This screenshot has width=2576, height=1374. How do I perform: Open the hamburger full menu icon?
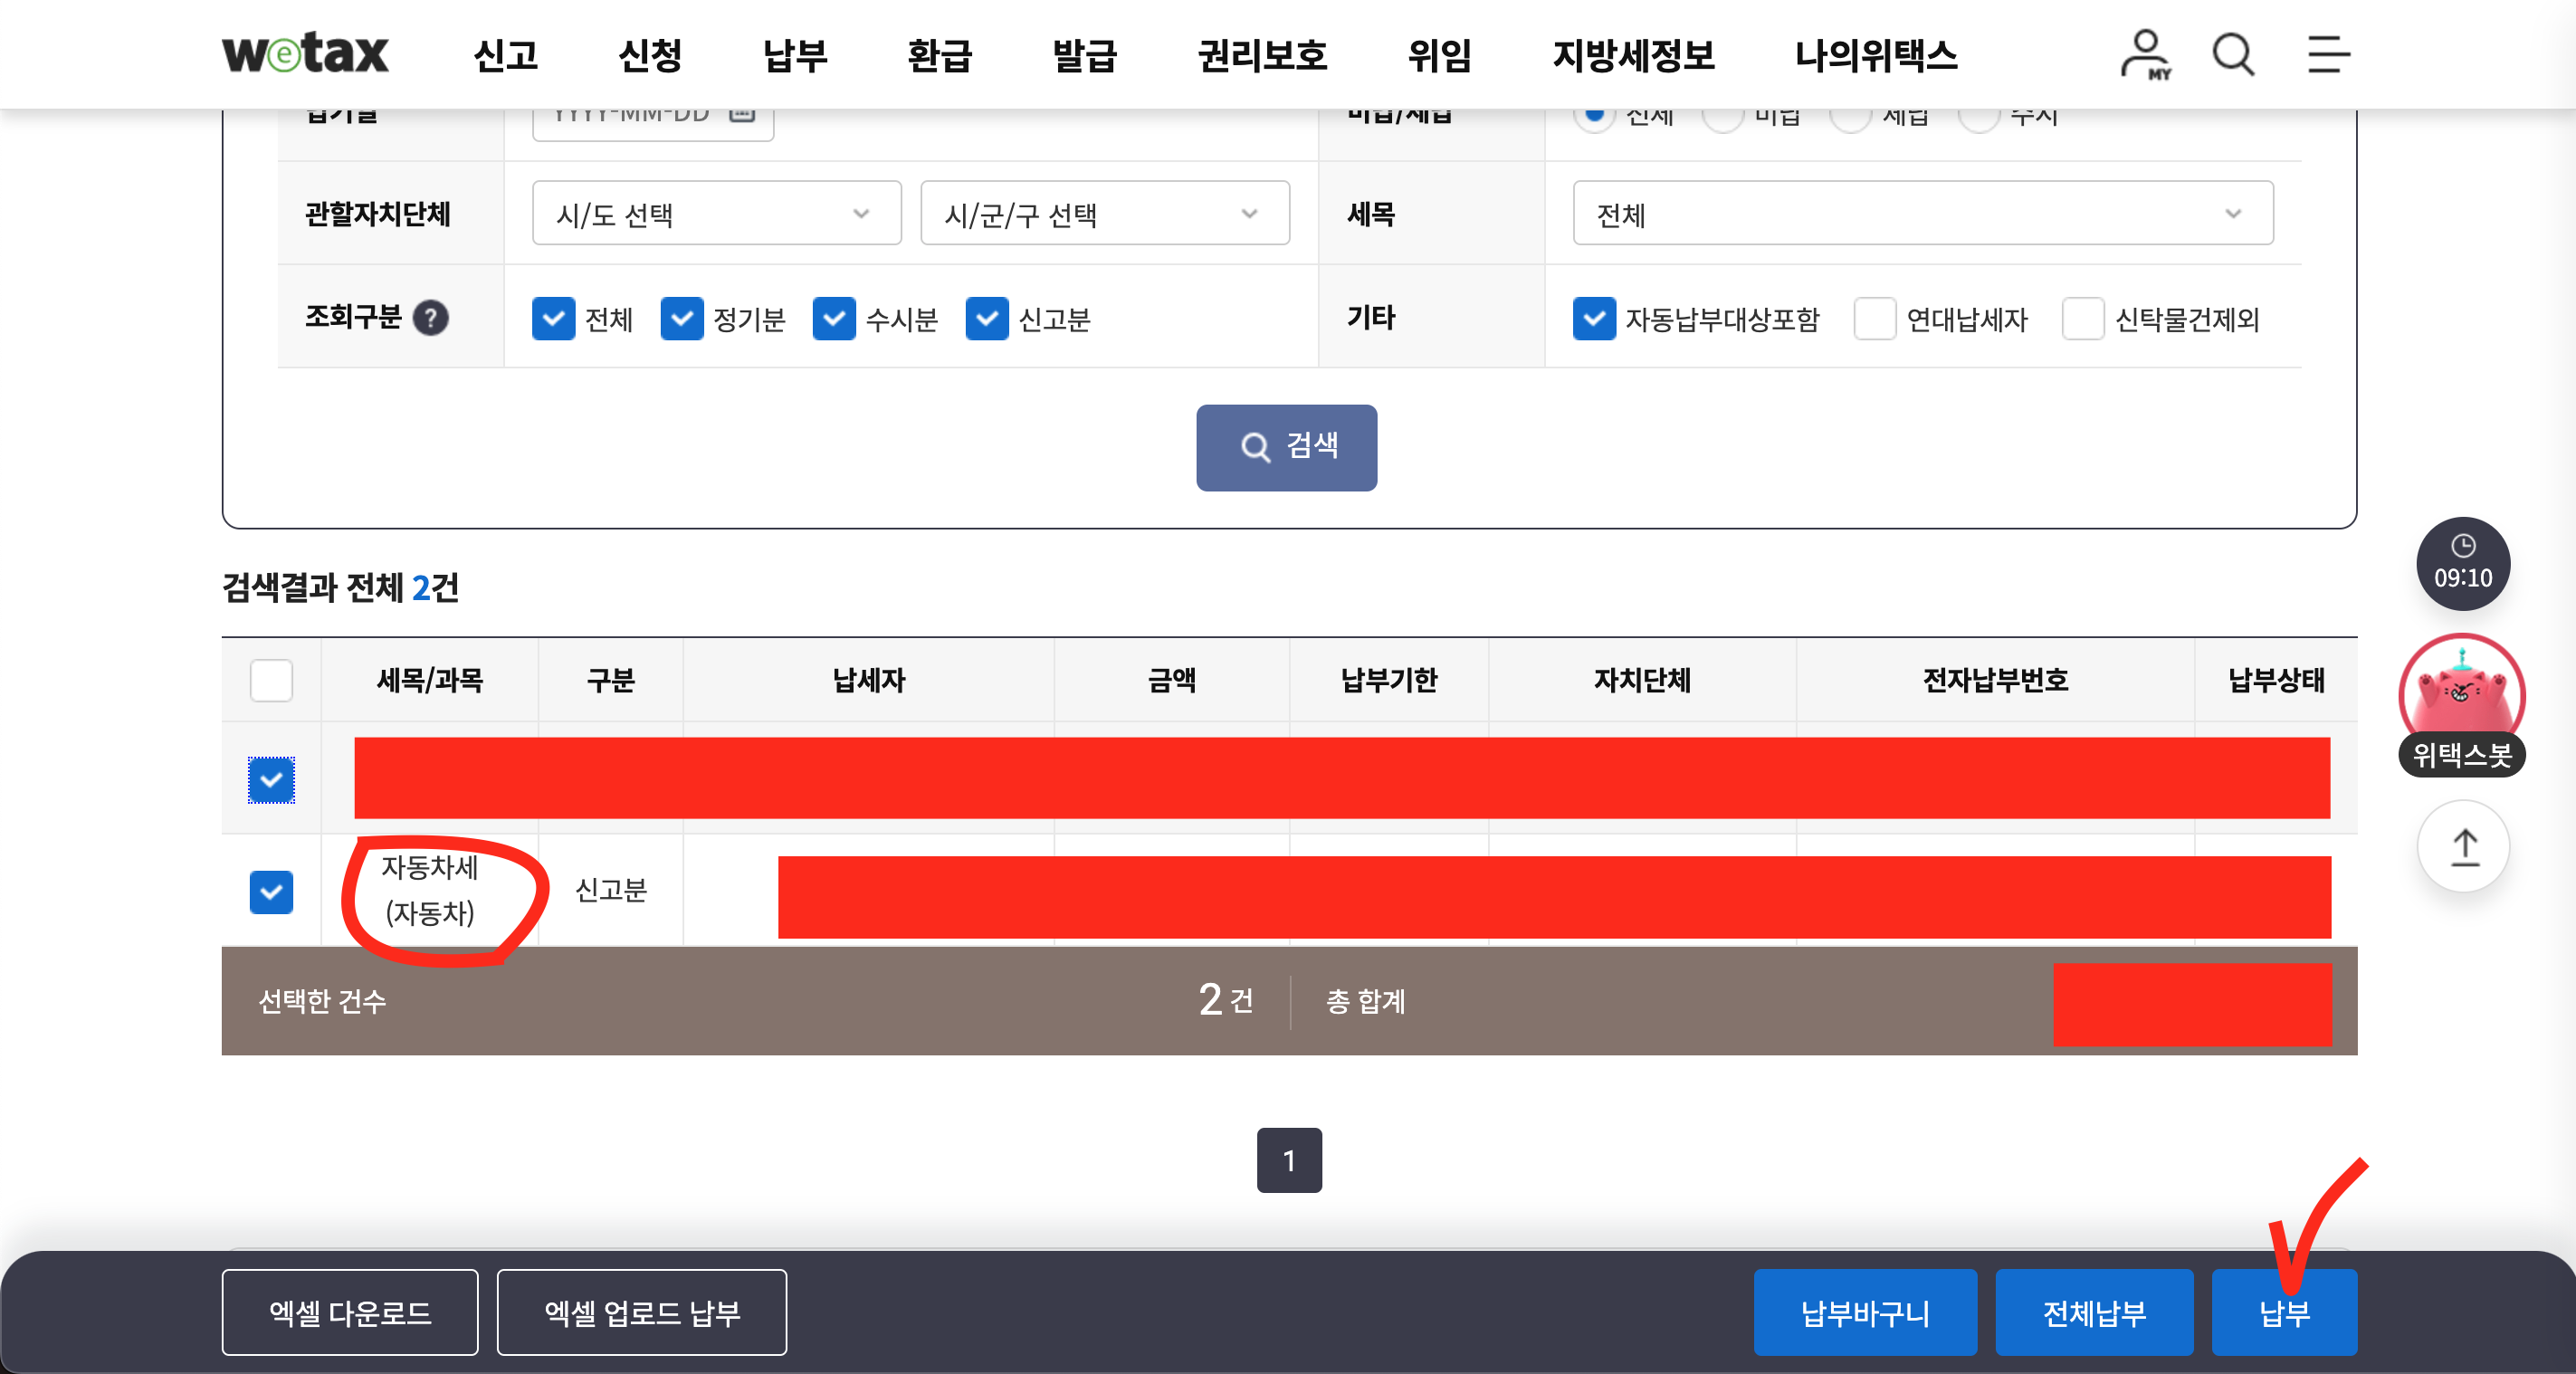click(2328, 54)
